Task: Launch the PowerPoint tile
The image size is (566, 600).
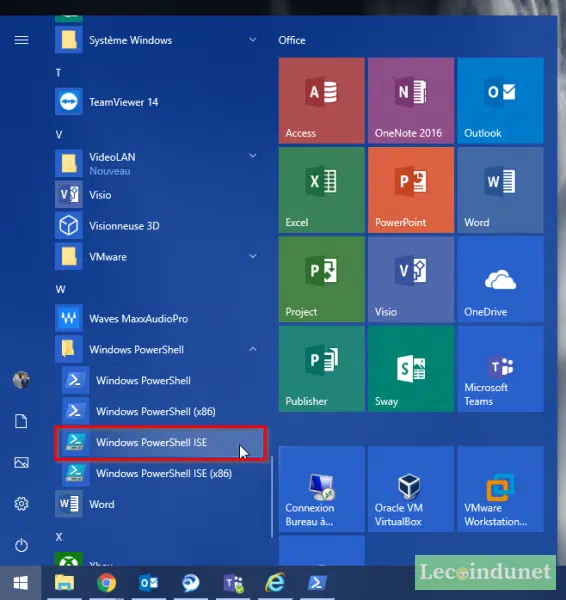Action: pyautogui.click(x=411, y=190)
